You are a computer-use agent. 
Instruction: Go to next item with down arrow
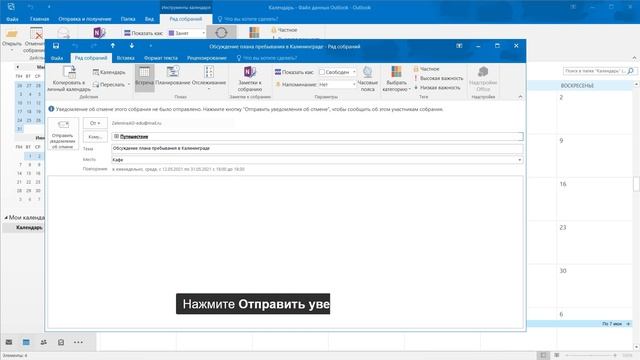pos(131,46)
